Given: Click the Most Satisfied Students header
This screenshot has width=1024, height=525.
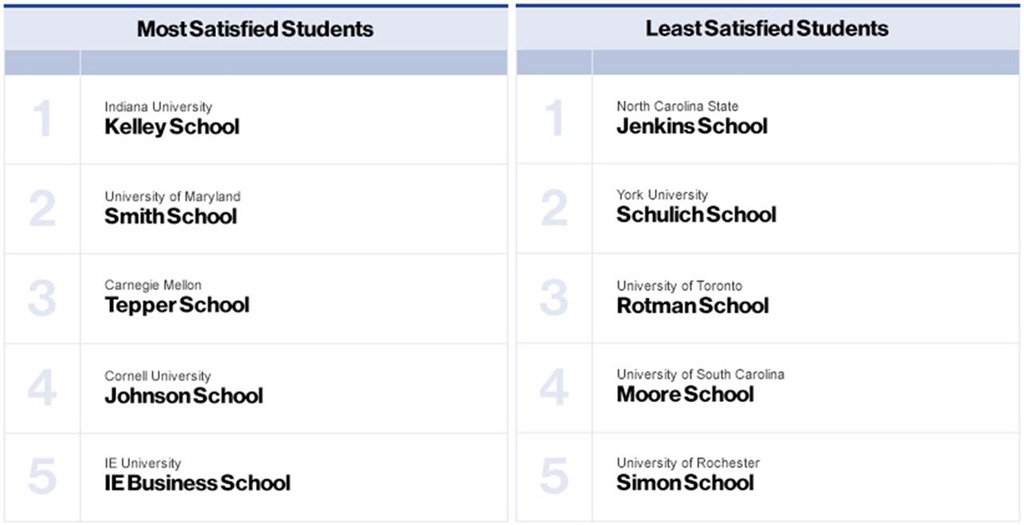Looking at the screenshot, I should coord(255,29).
